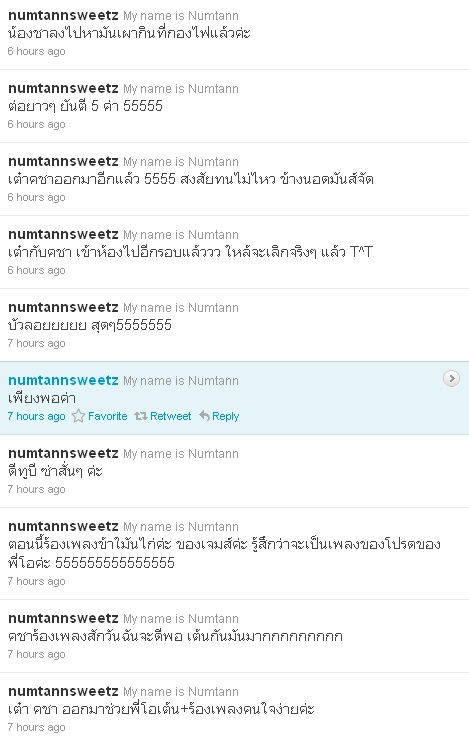
Task: Open "6 hours ago" under "ต่อยาวๆ ยันตี 5" tweet
Action: (x=37, y=124)
